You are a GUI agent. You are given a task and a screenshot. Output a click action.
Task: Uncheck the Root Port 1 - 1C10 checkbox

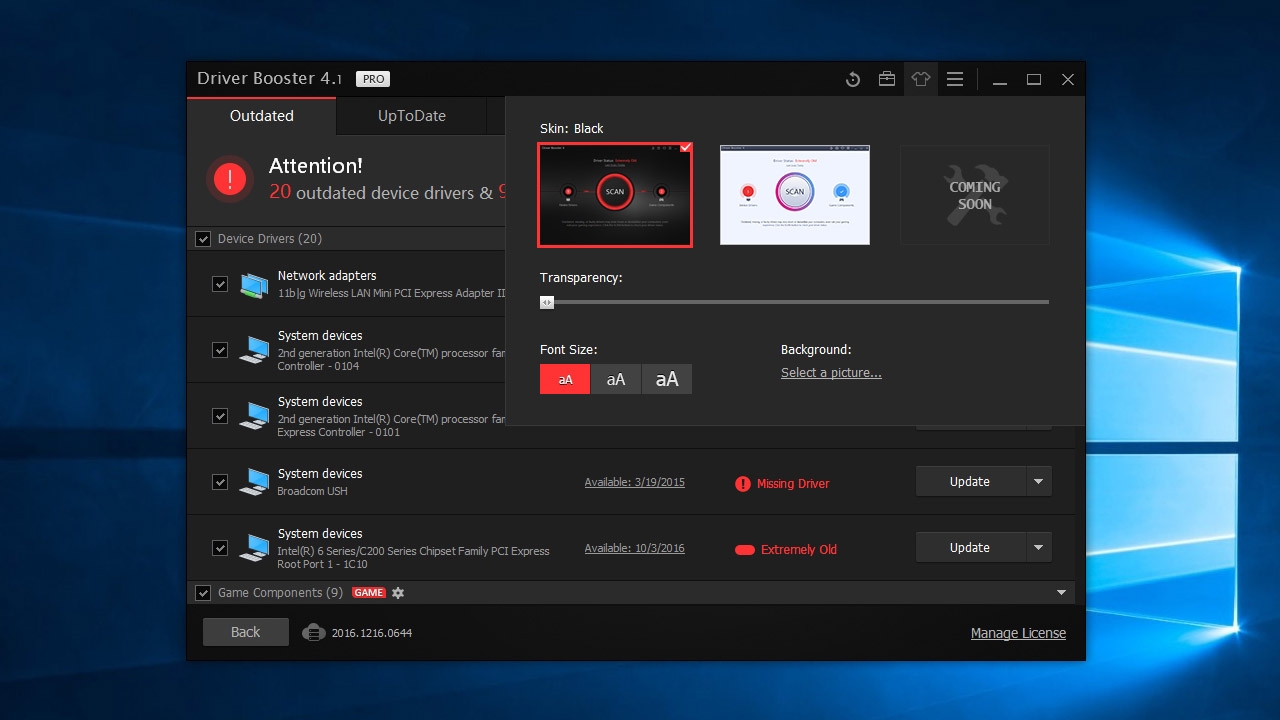(x=220, y=548)
